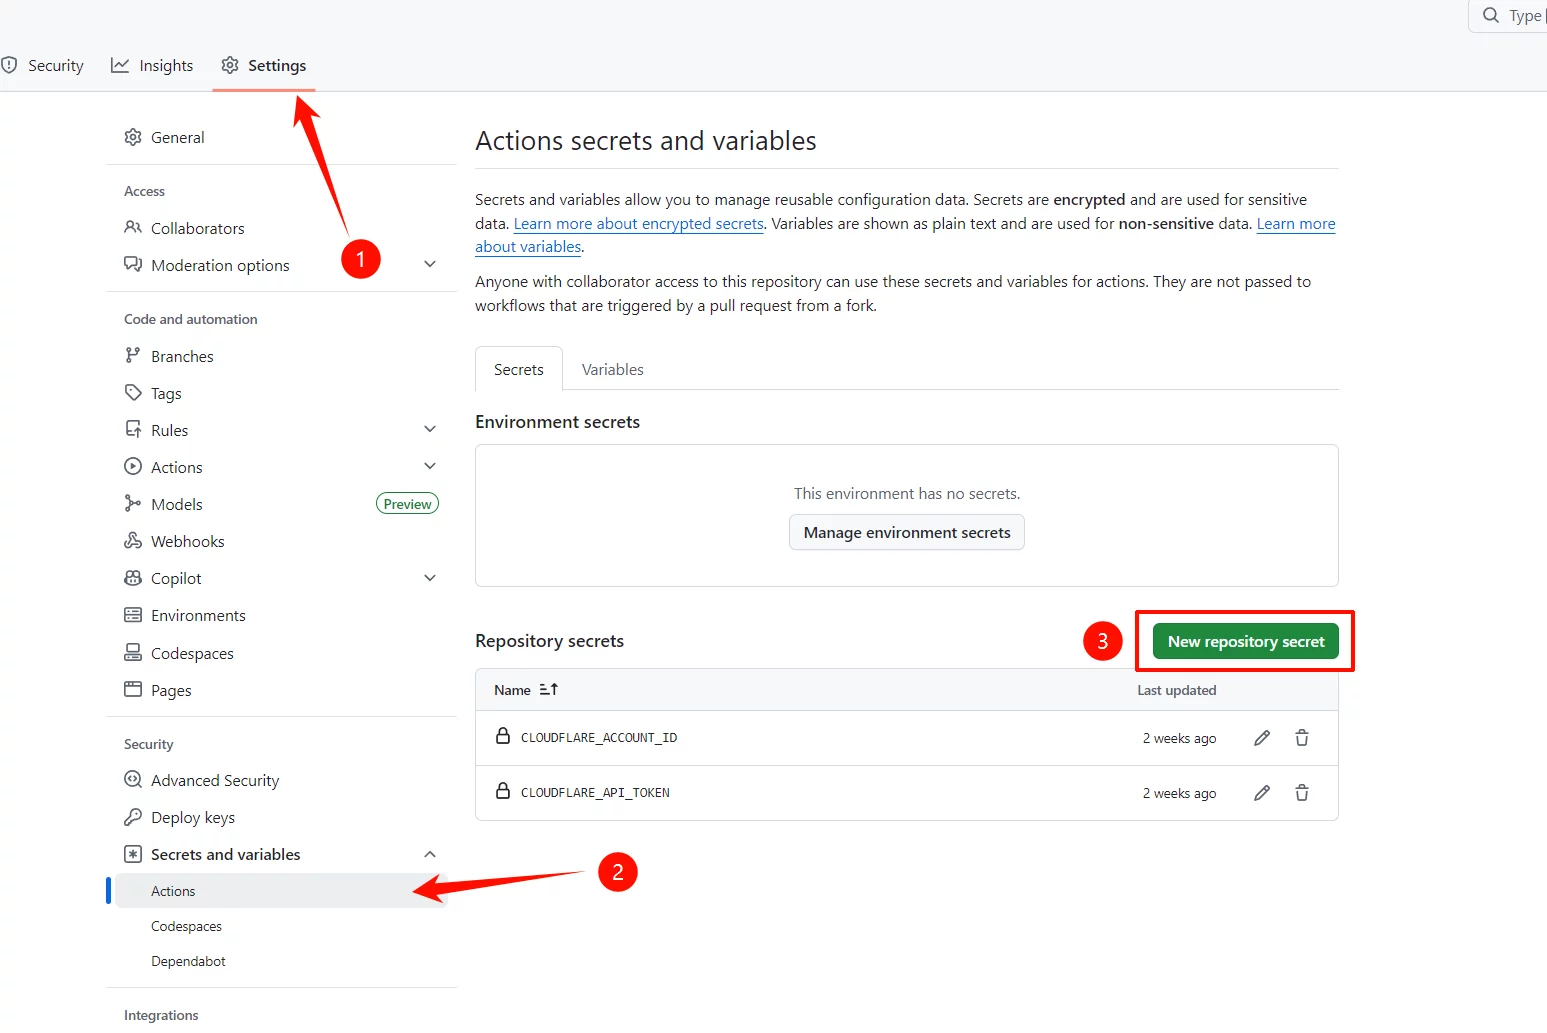Expand the Moderation options chevron
The image size is (1547, 1033).
(430, 265)
